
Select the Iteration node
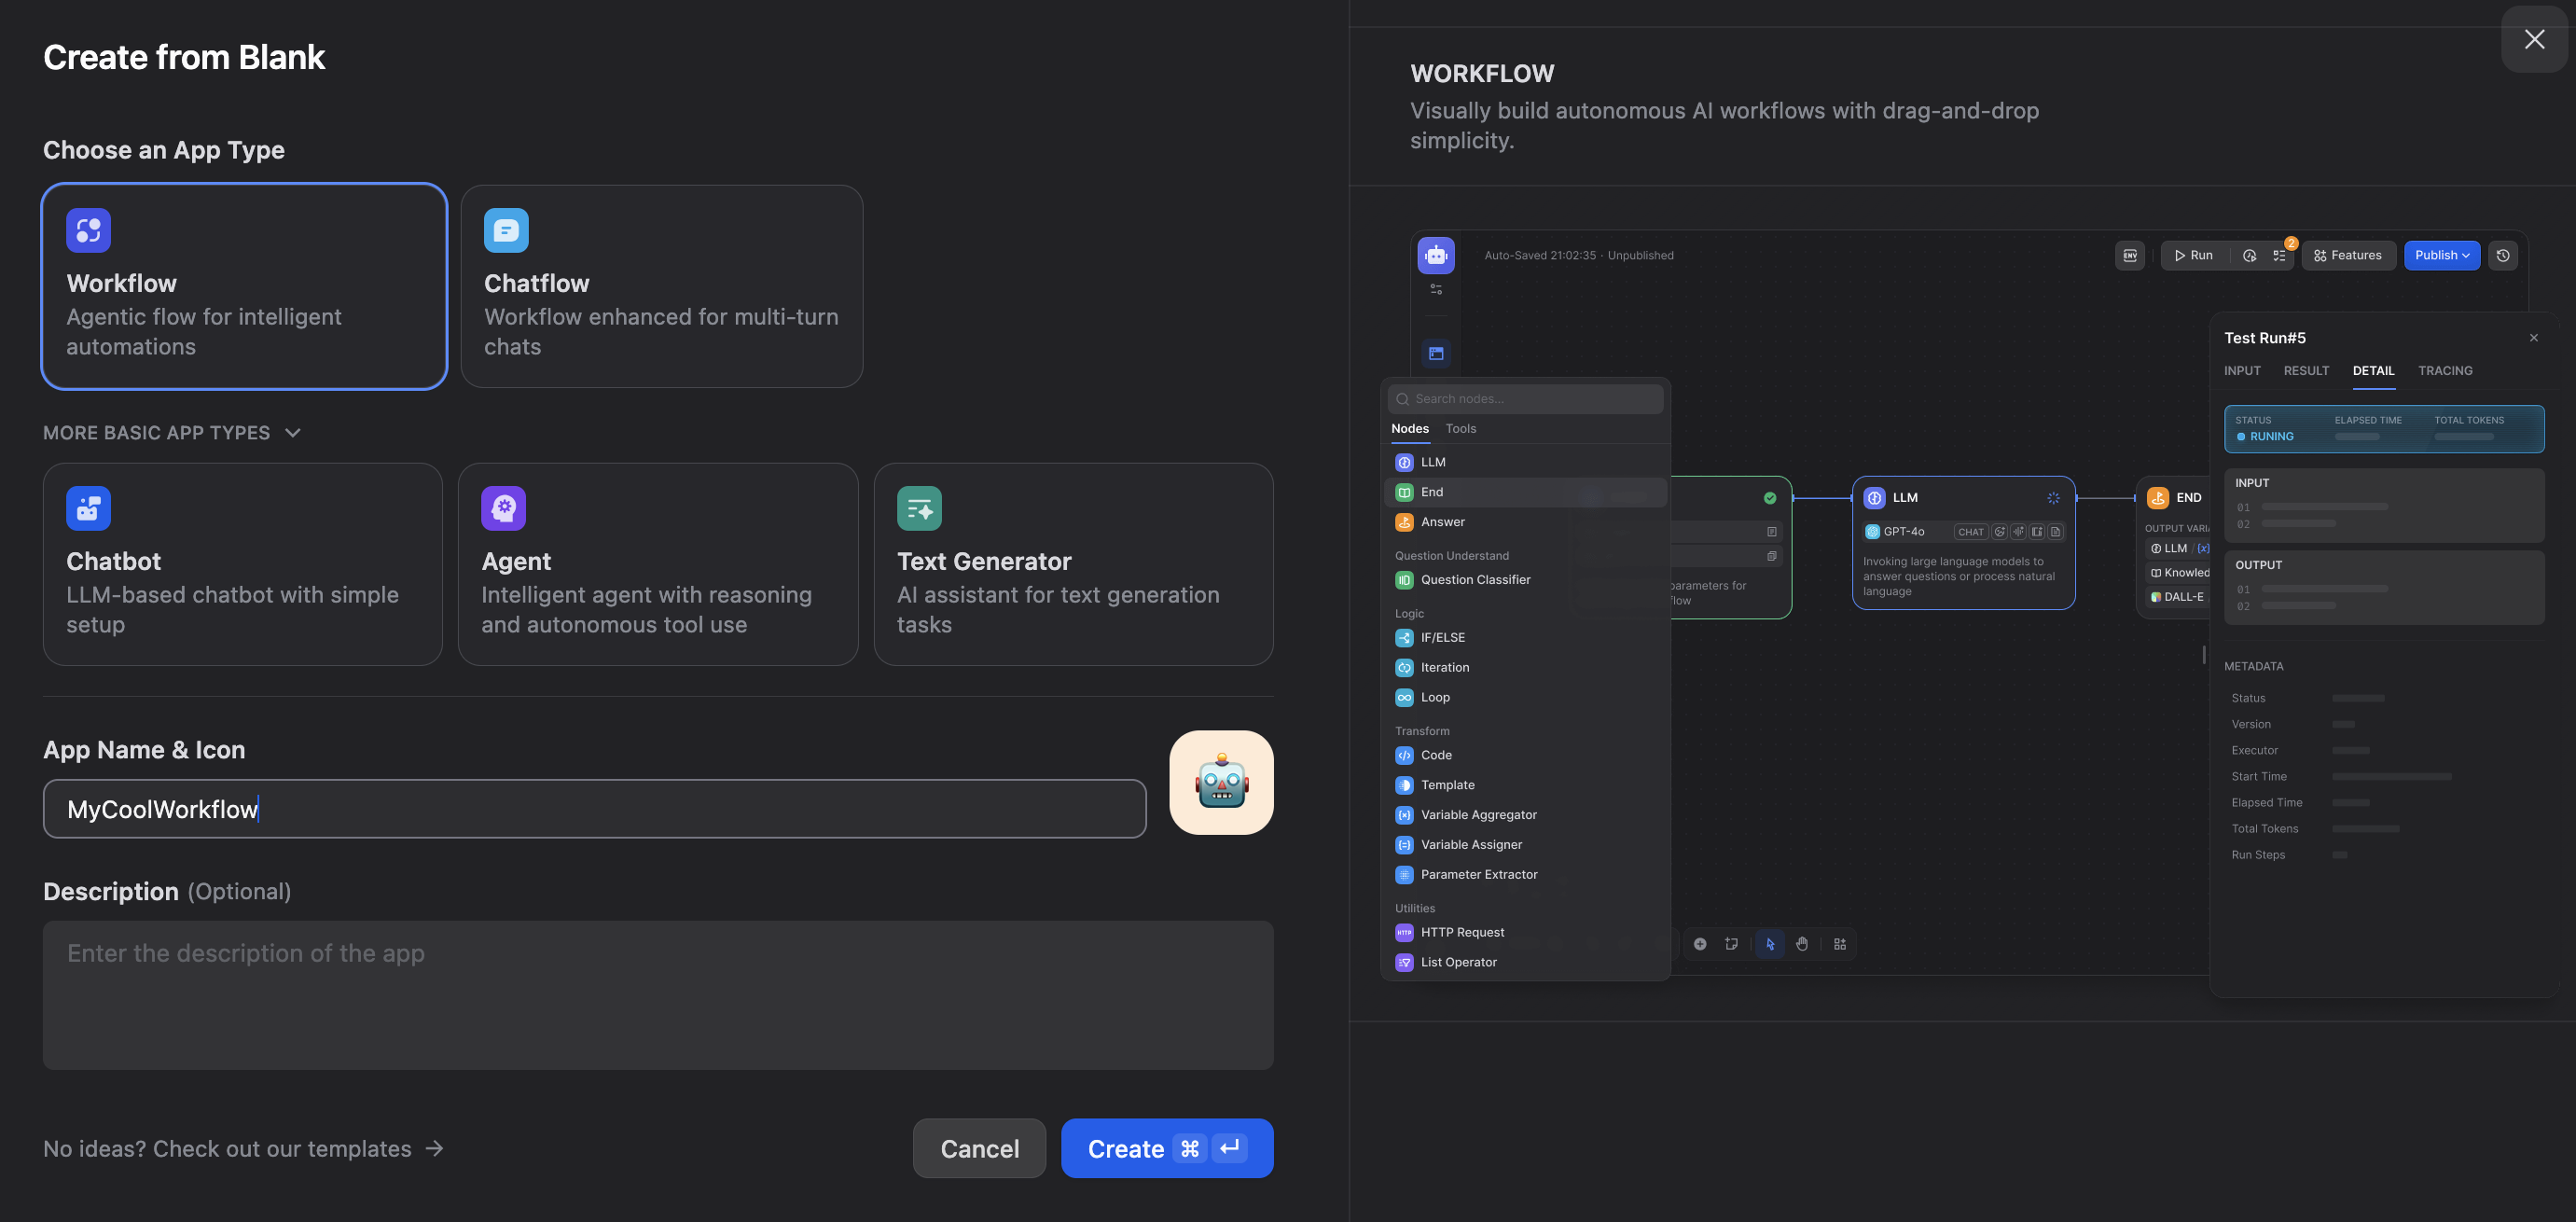click(x=1526, y=668)
